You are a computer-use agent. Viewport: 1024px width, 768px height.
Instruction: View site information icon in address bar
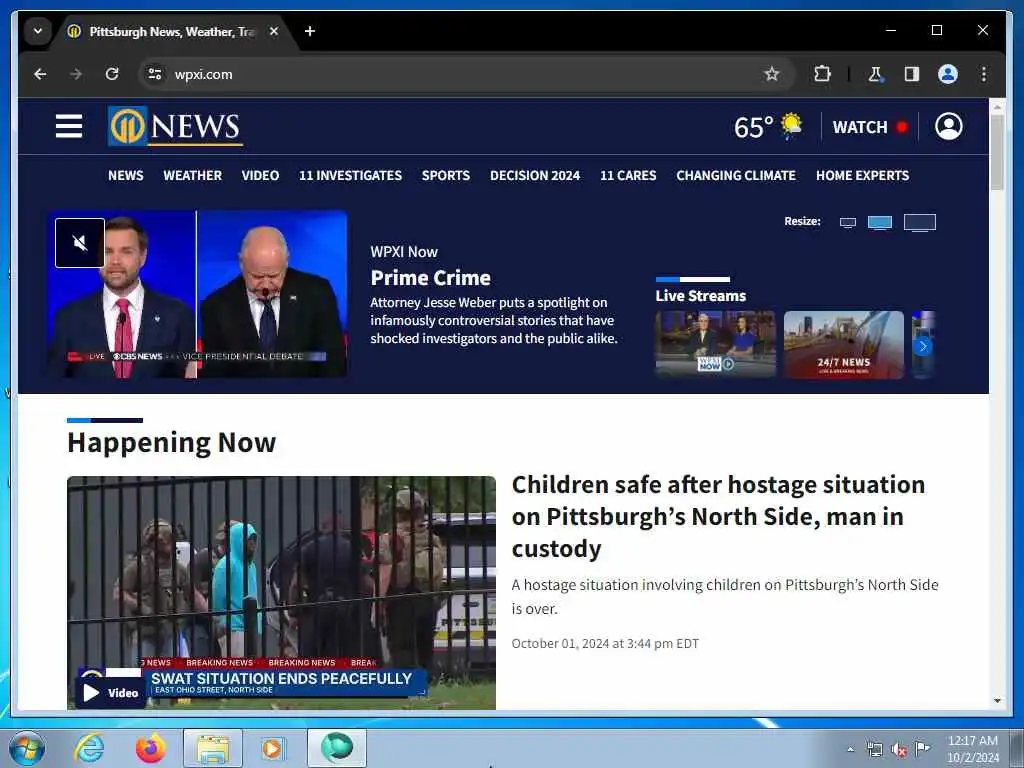point(155,74)
